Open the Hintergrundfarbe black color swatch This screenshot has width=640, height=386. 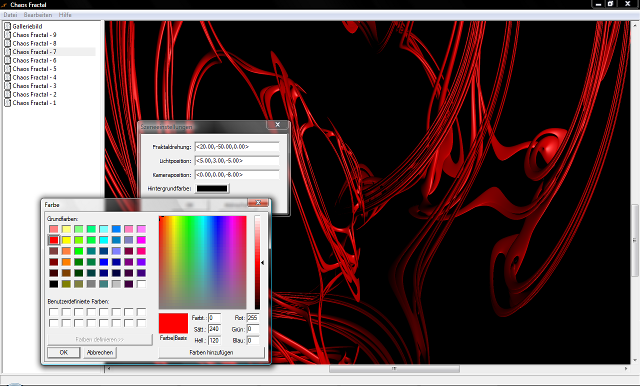(212, 189)
